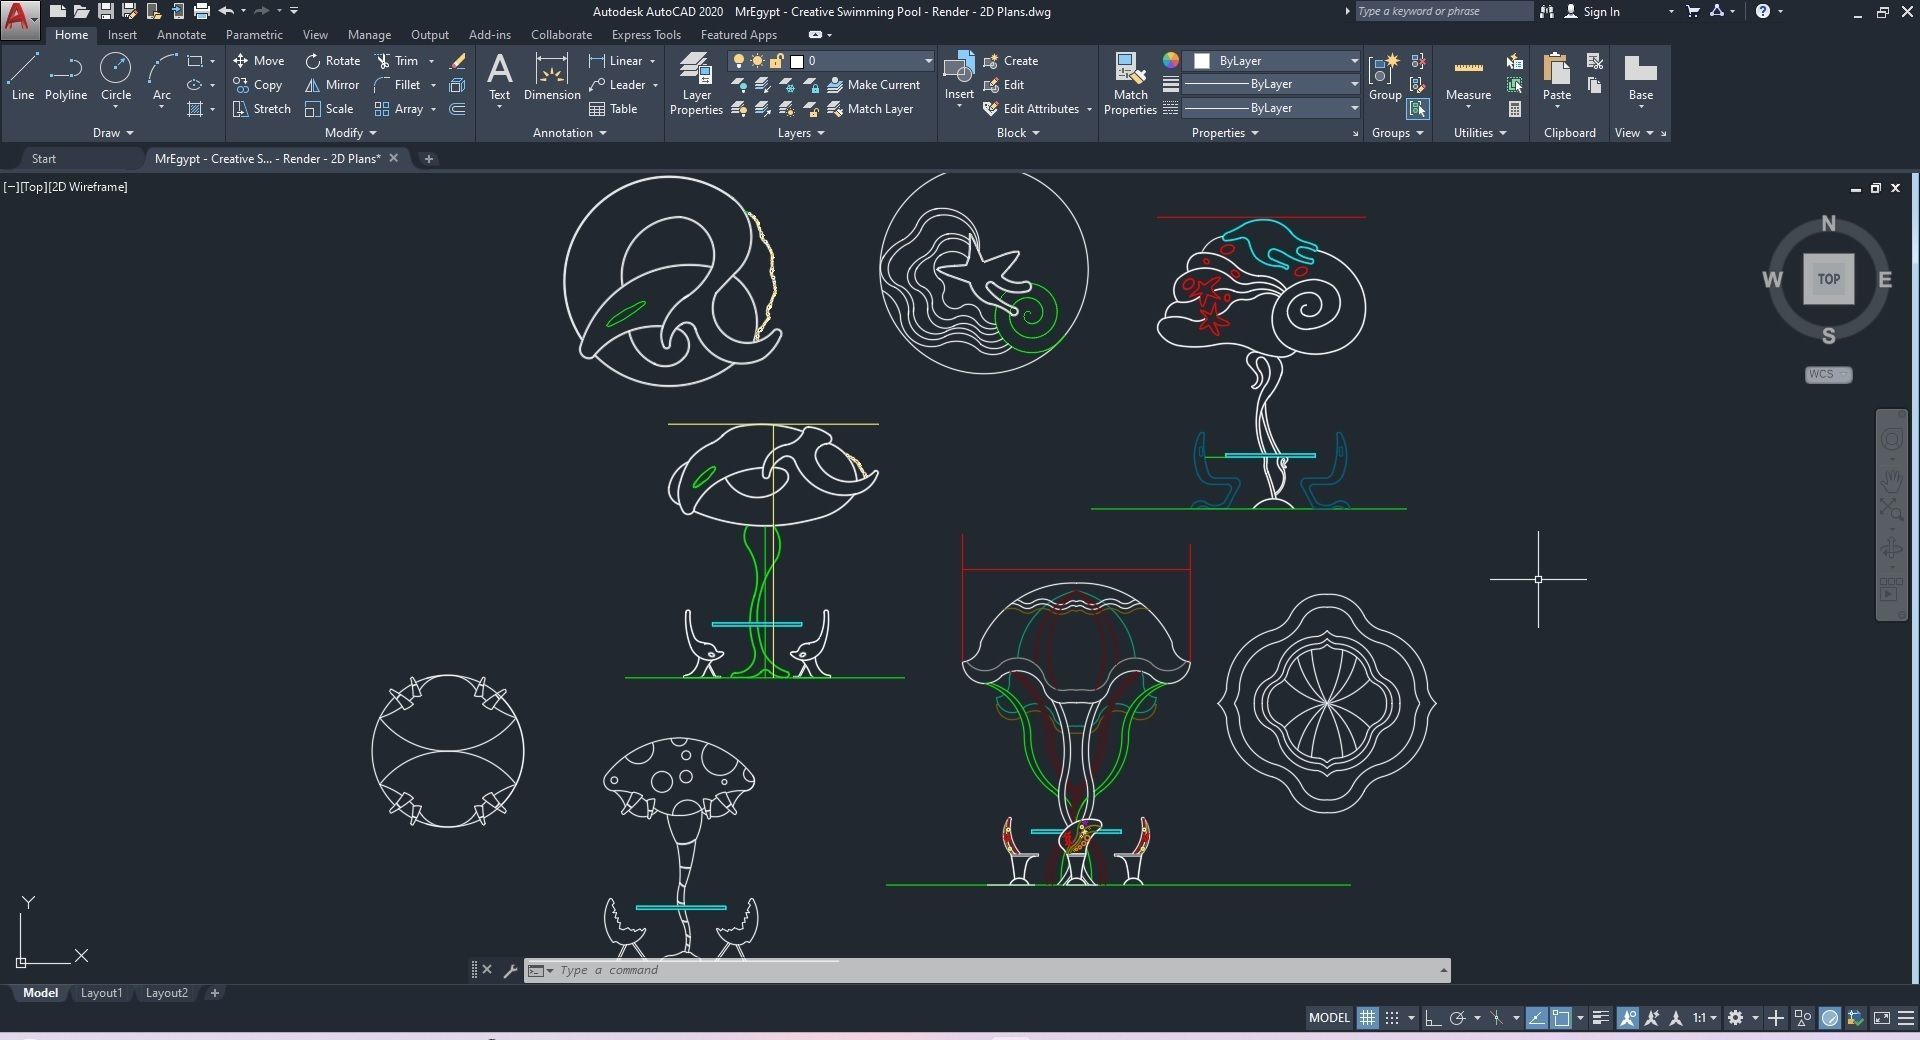Activate the Array command
The width and height of the screenshot is (1920, 1040).
coord(398,109)
